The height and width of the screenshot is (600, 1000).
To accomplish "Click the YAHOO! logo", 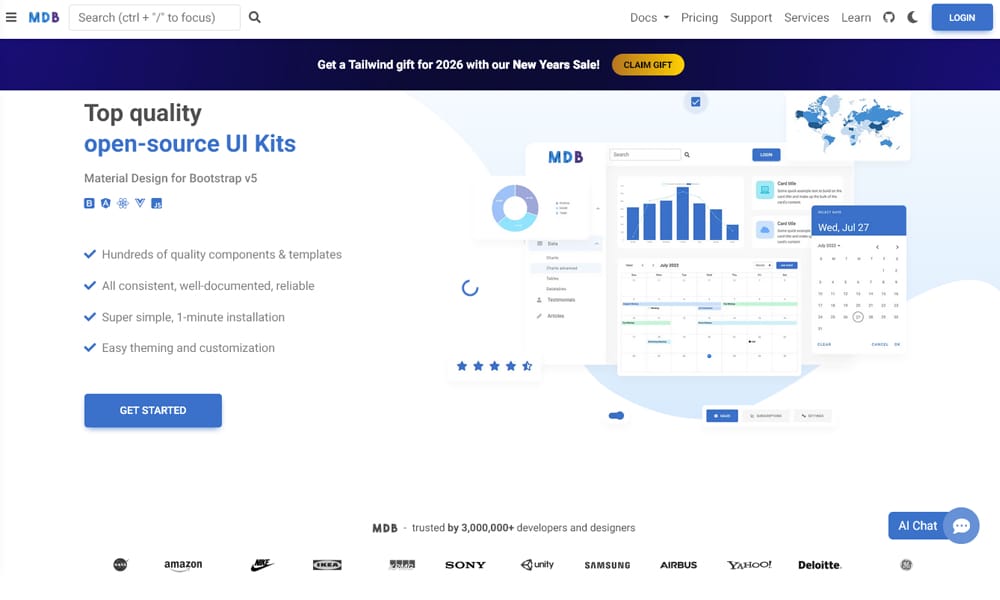I will [749, 565].
